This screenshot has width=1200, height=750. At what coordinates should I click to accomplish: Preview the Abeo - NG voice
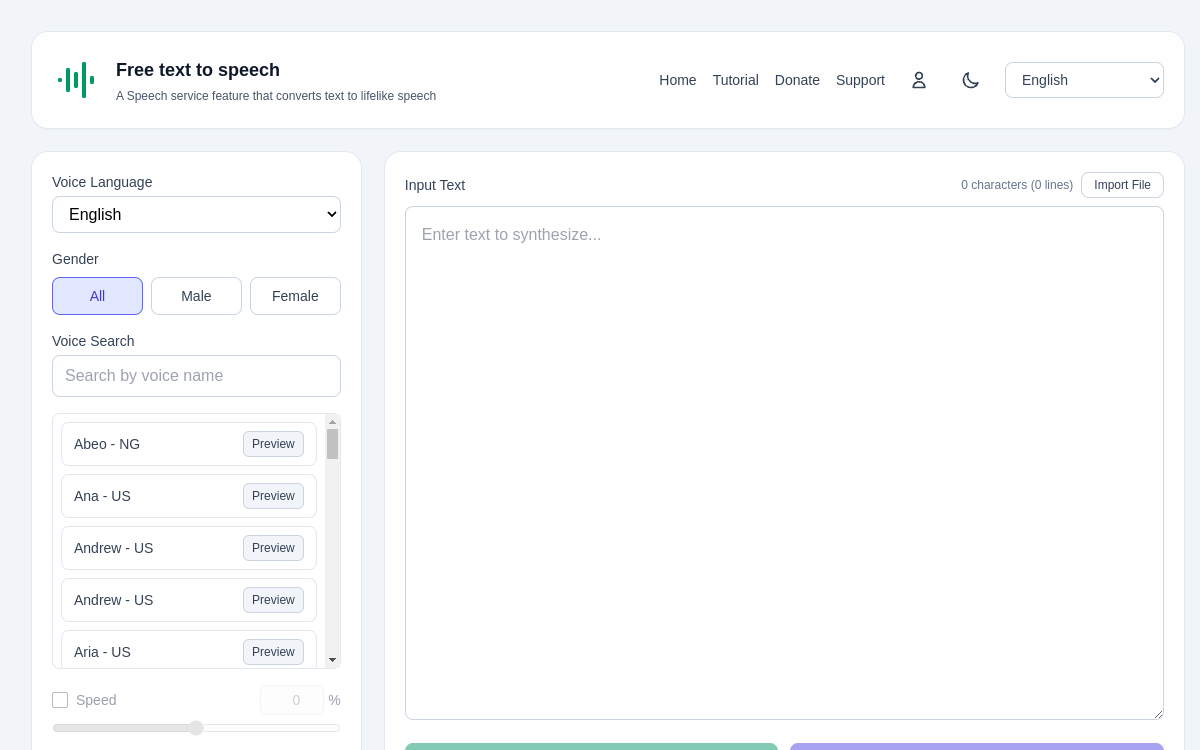[273, 444]
